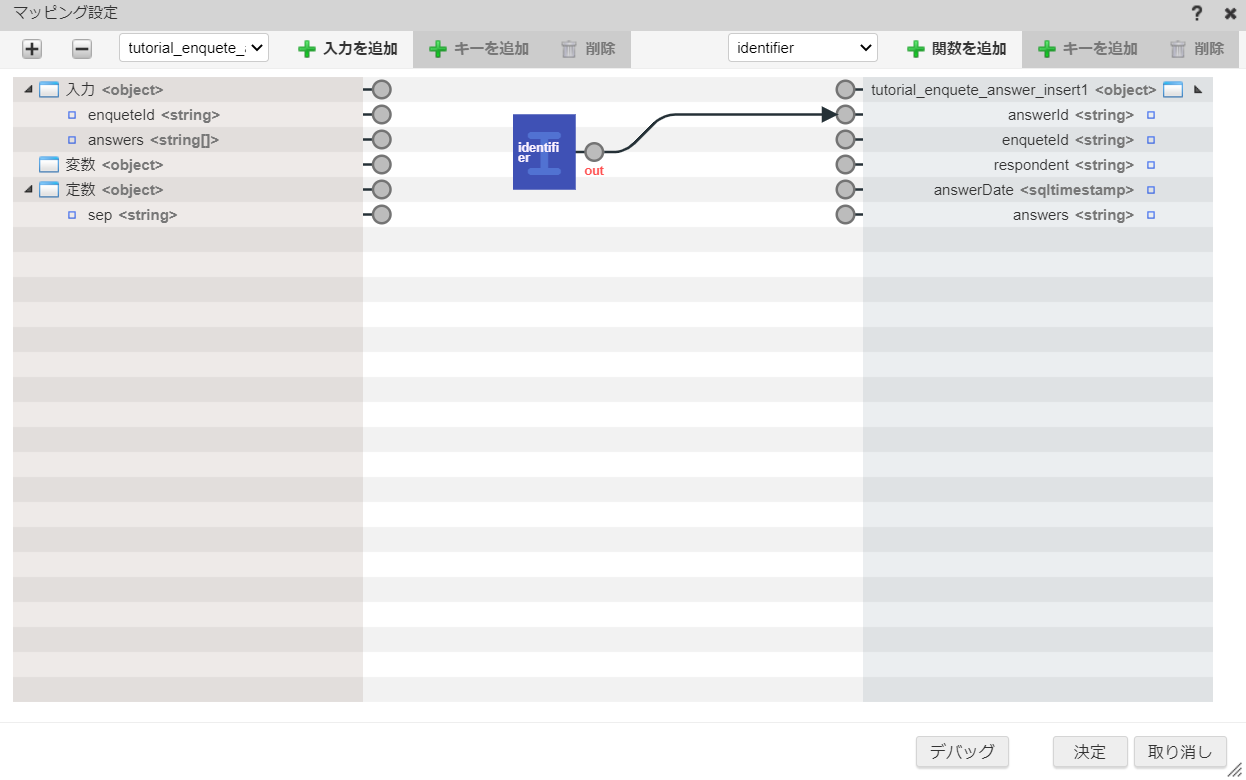Click left 削除 trash button
This screenshot has height=780, width=1246.
[x=588, y=49]
